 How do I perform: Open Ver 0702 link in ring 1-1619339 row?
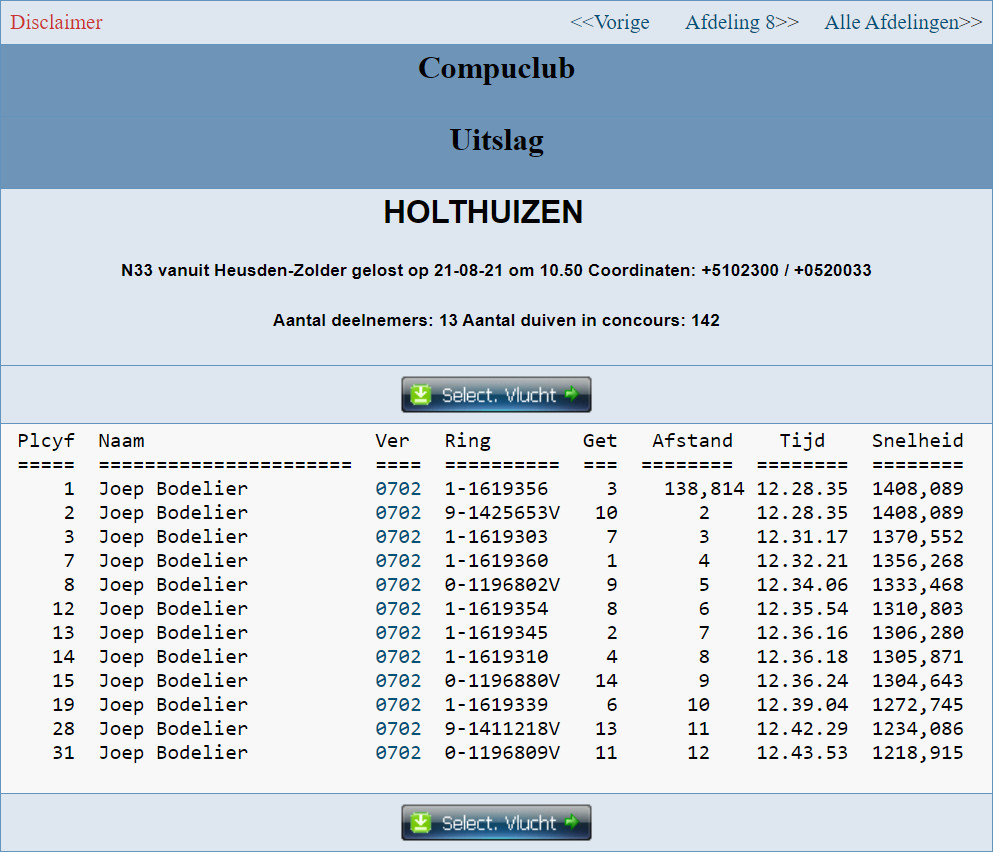[x=398, y=706]
